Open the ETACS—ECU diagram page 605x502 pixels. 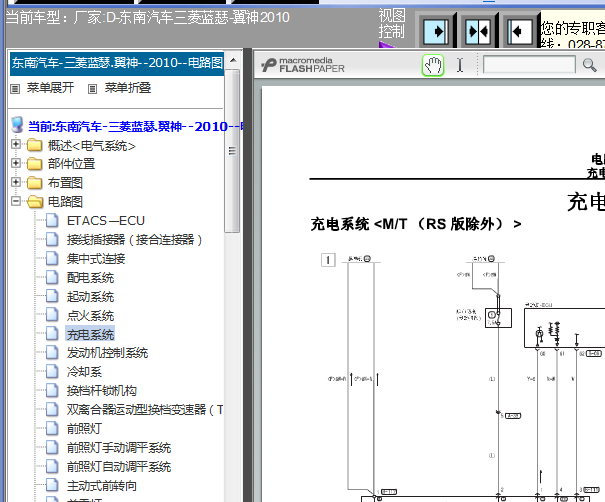(106, 221)
